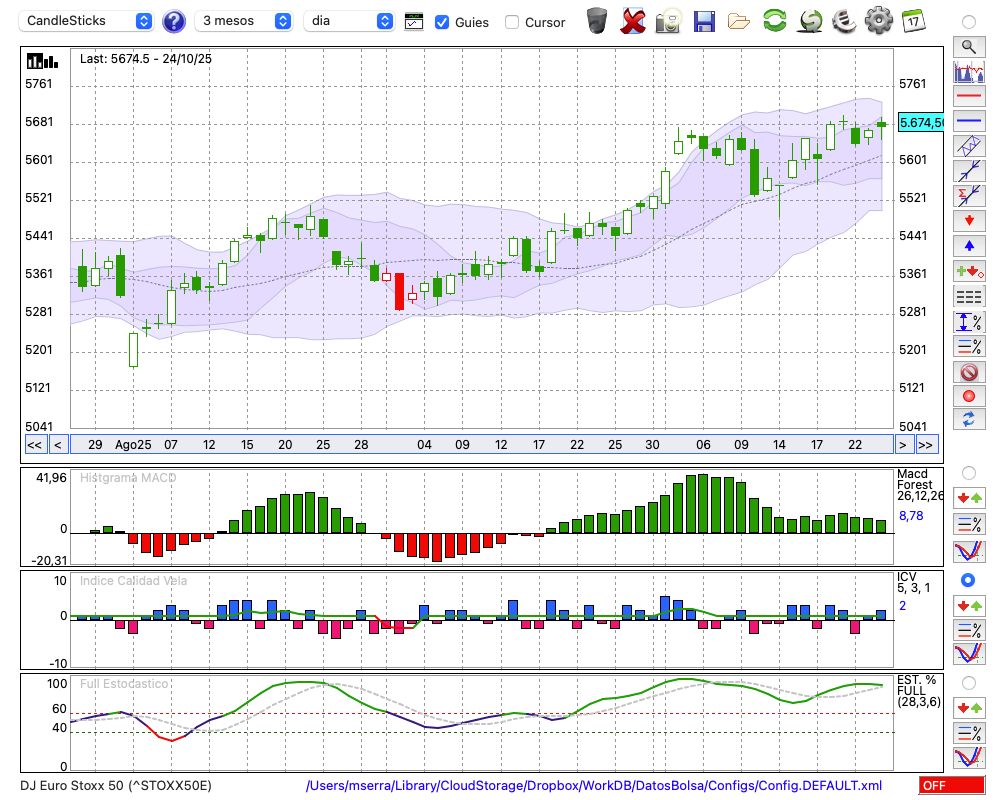
Task: Open the dia interval dropdown
Action: coord(349,21)
